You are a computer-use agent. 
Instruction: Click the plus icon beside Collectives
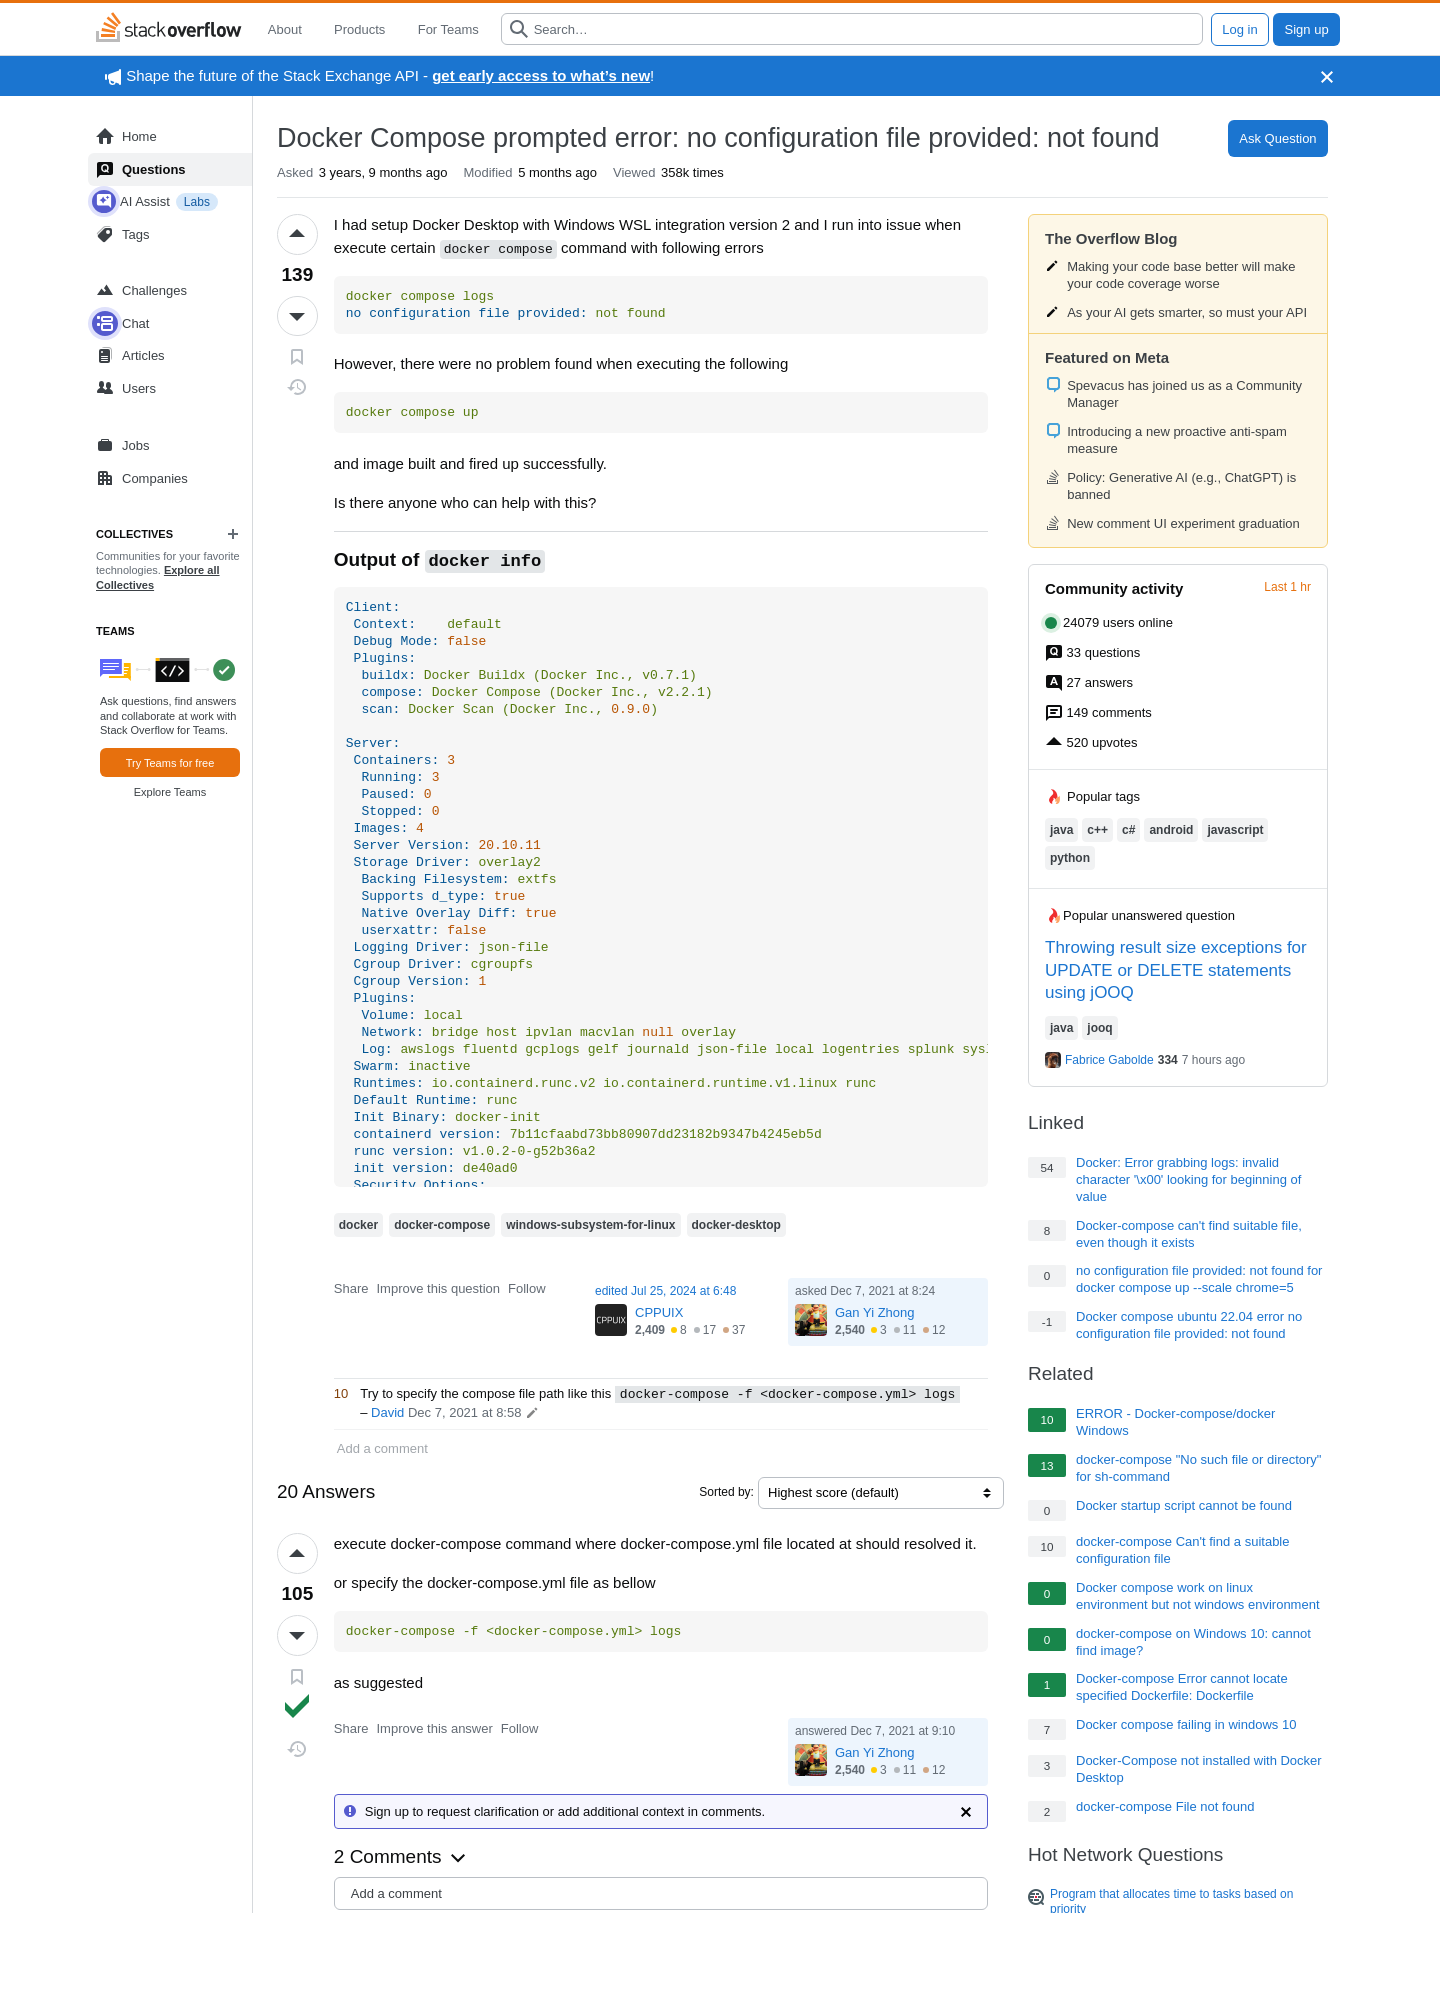(x=233, y=534)
